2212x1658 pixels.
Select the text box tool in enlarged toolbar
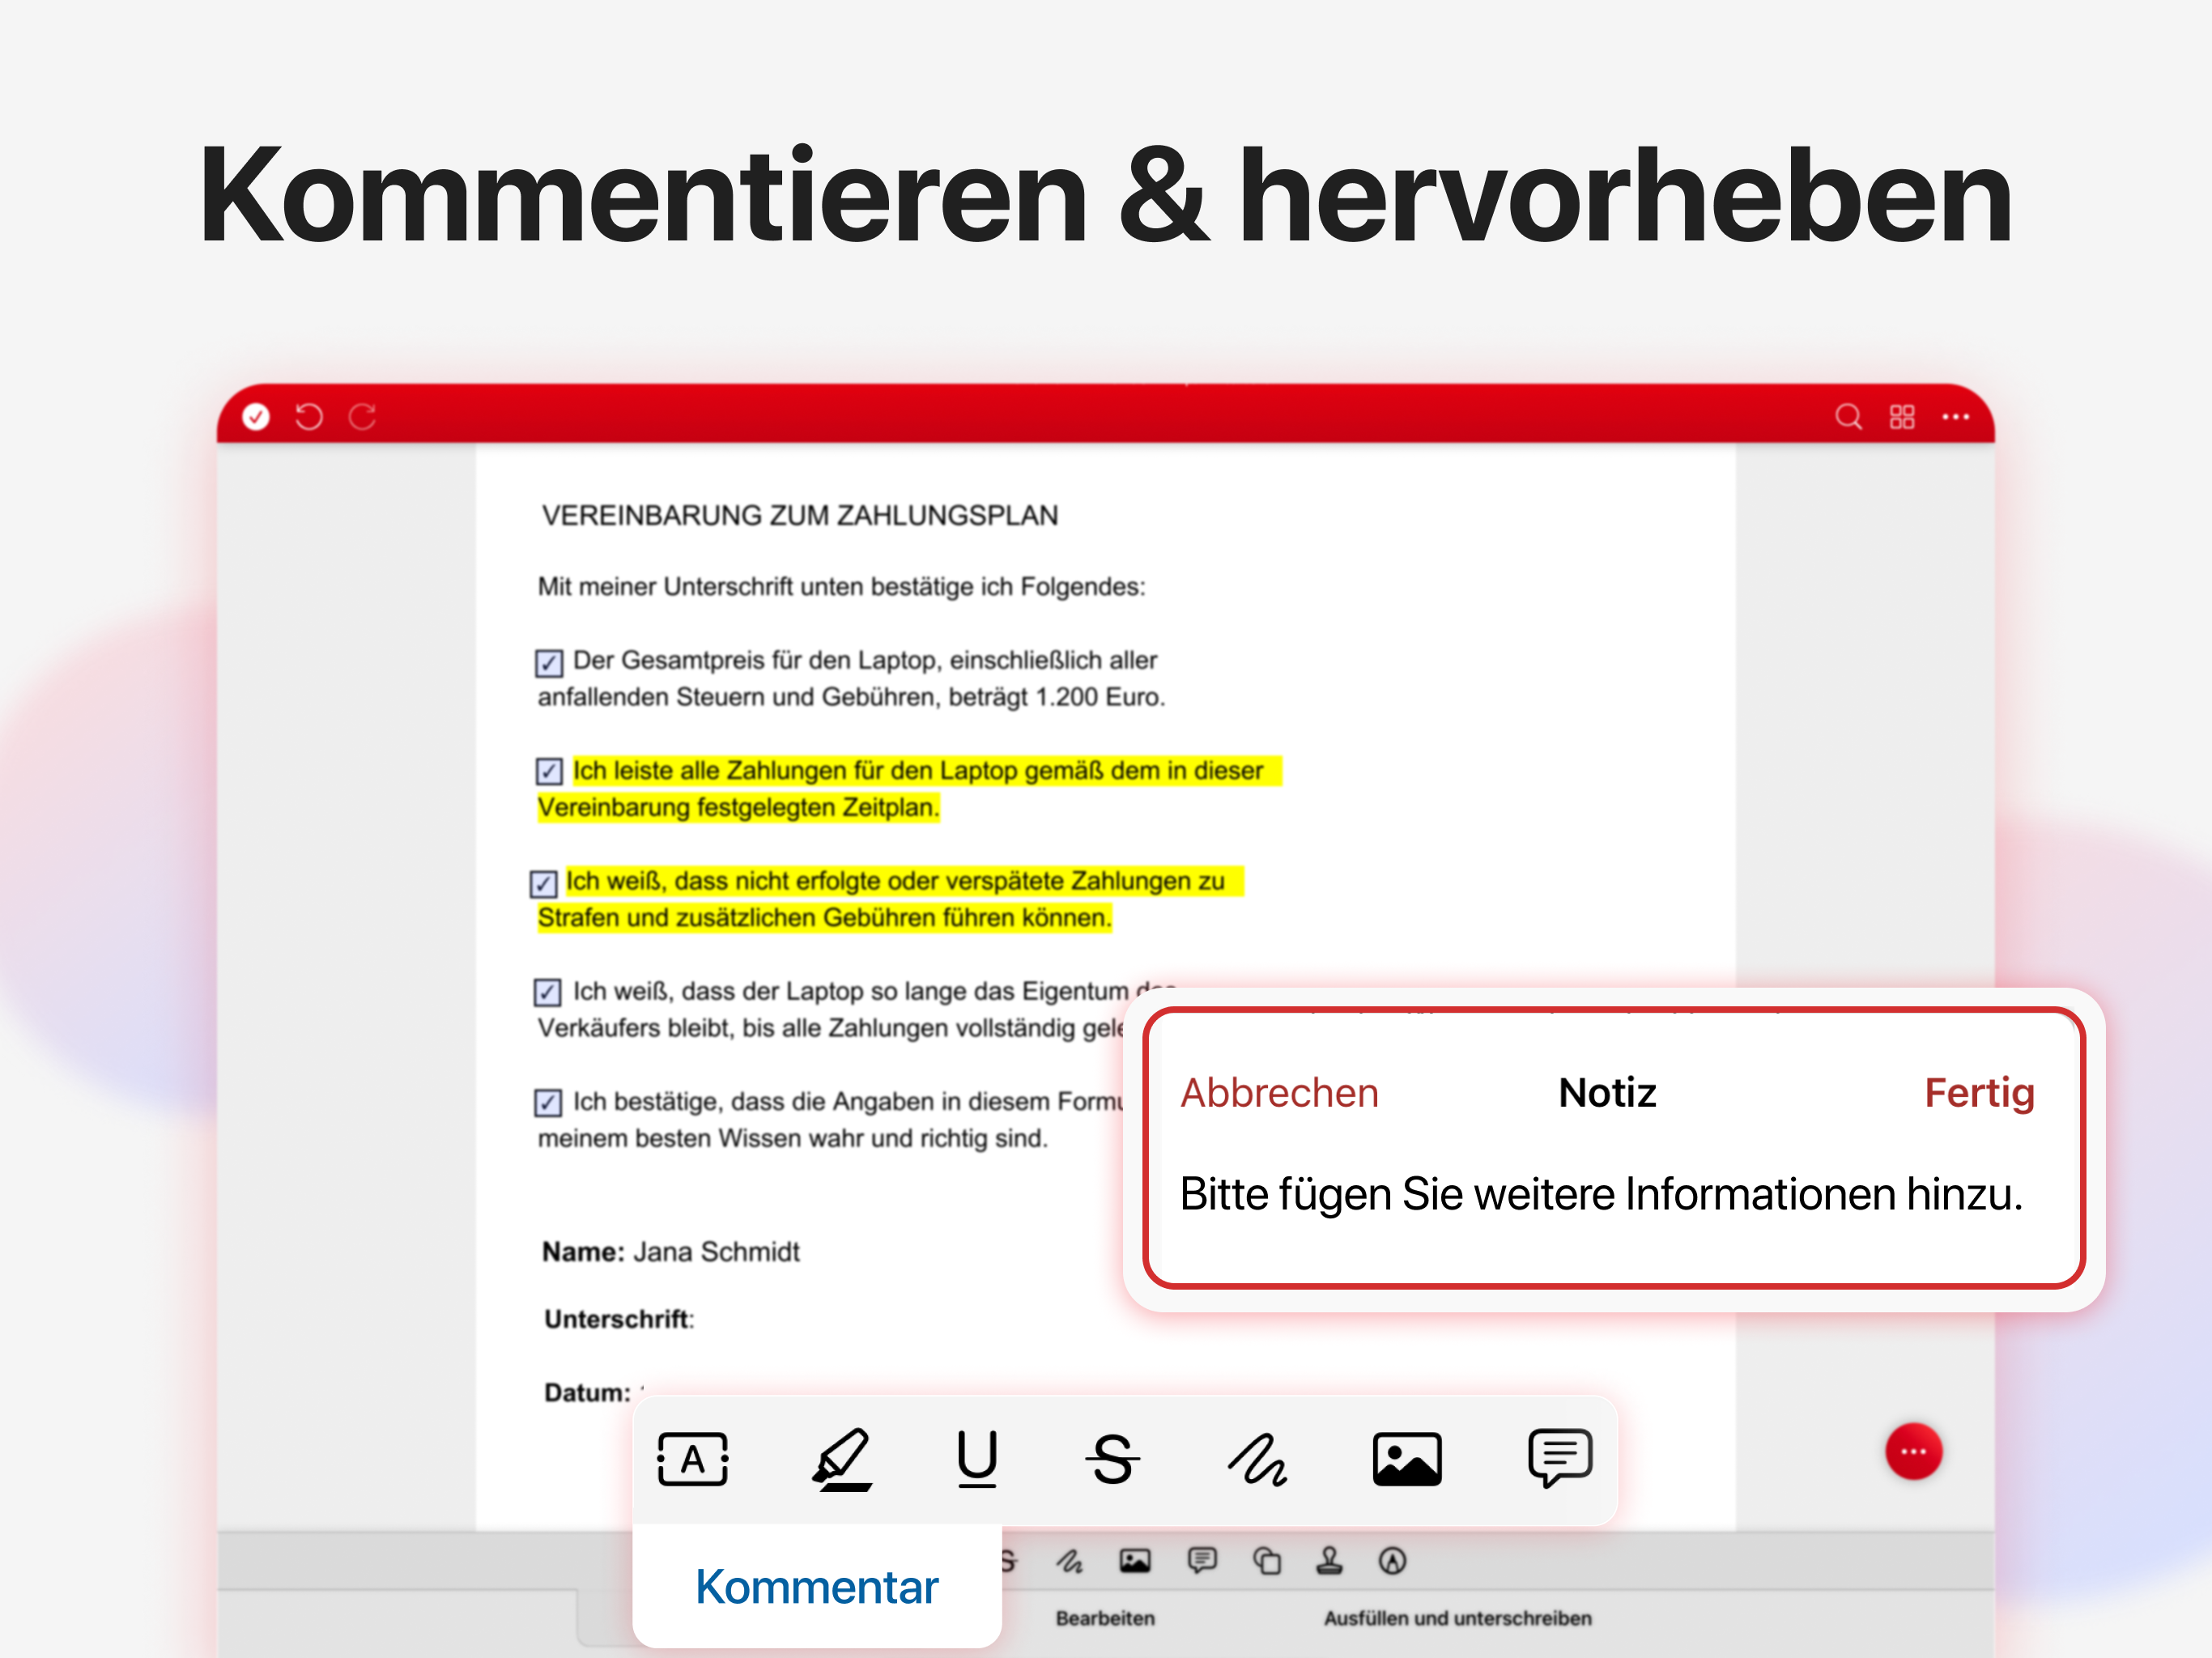(x=692, y=1459)
